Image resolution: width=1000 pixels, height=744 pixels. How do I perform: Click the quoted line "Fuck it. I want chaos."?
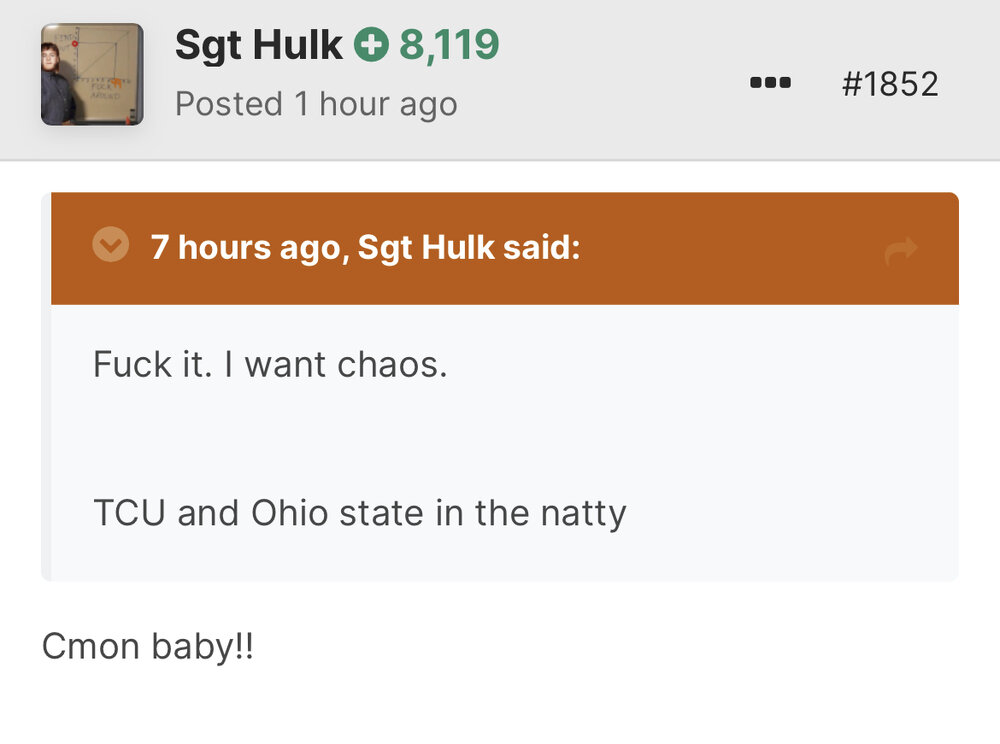(x=270, y=364)
